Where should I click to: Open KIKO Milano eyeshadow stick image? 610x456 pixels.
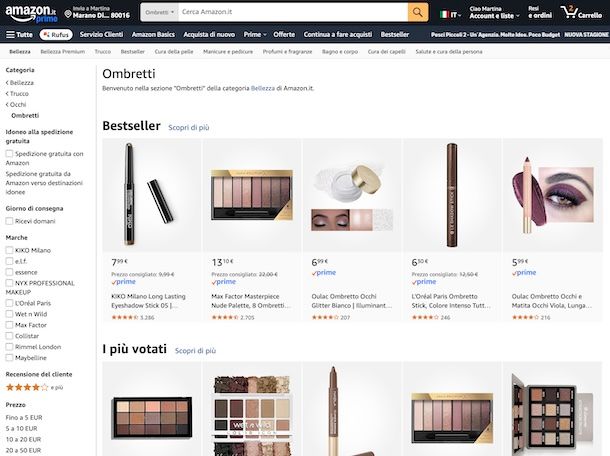(152, 195)
